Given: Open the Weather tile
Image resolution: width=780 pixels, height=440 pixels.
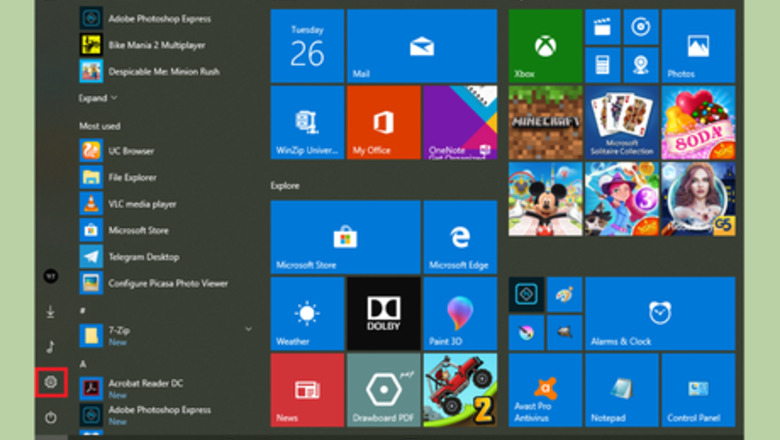Looking at the screenshot, I should (x=307, y=314).
